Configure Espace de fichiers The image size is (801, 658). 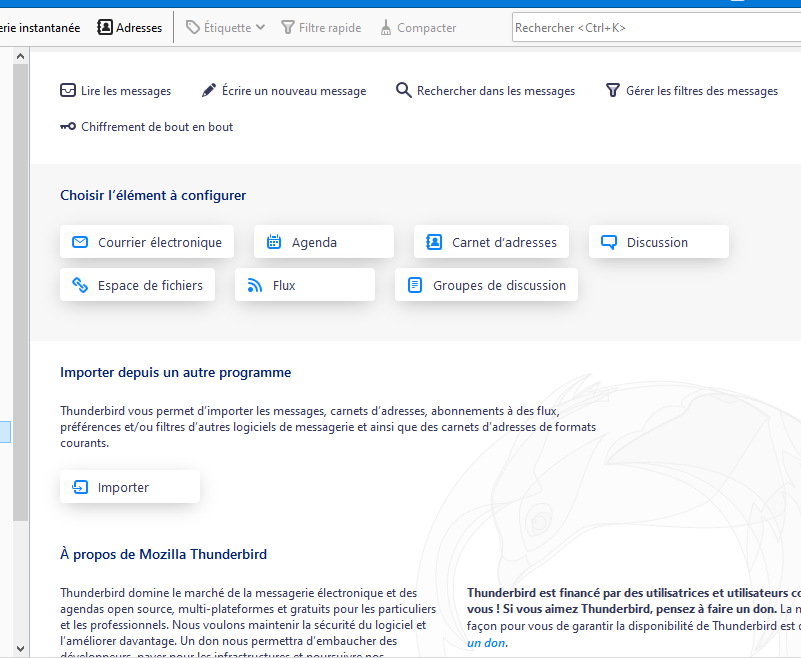point(137,285)
